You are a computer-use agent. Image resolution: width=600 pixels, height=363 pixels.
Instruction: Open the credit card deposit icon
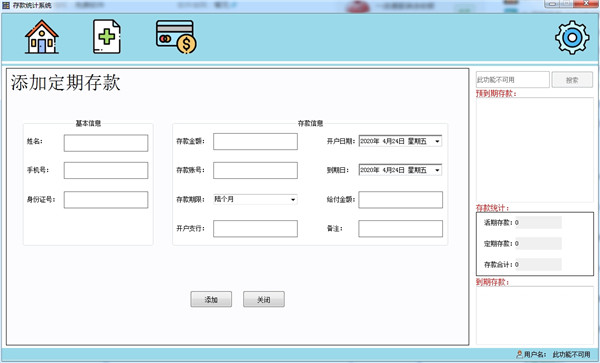pos(176,37)
